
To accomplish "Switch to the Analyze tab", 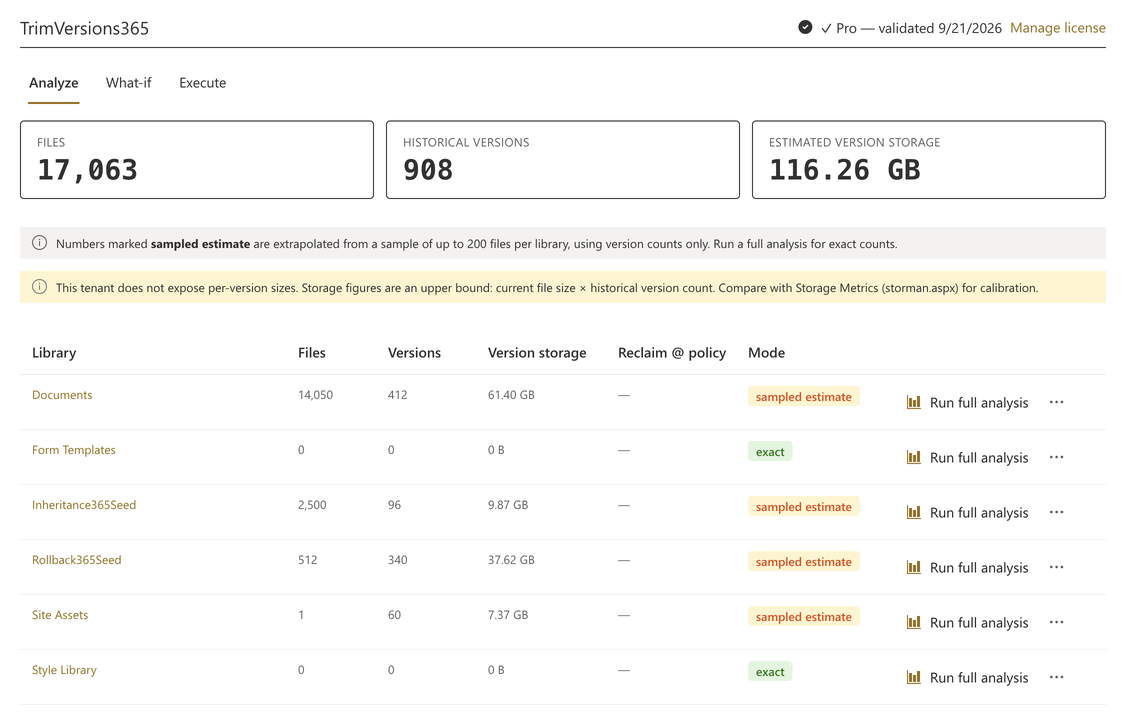I will [x=54, y=83].
